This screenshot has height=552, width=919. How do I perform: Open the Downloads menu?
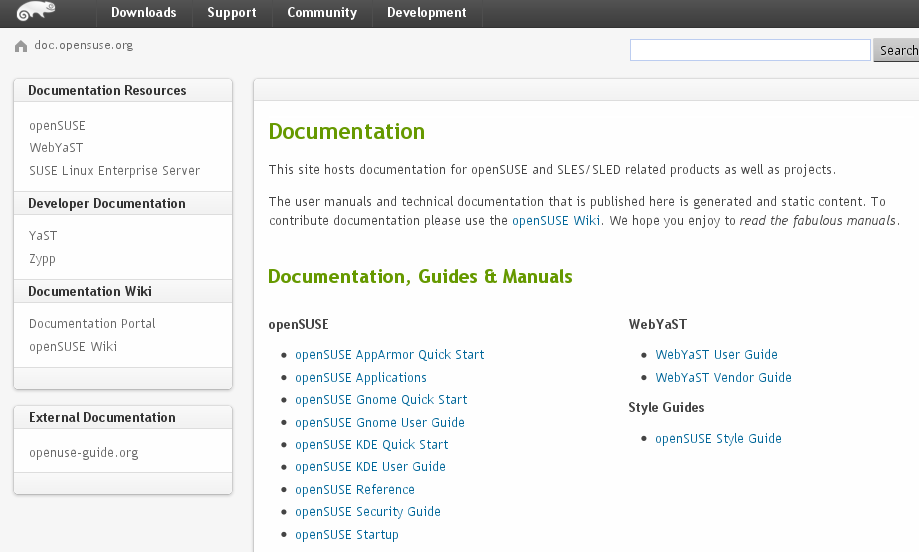[144, 13]
